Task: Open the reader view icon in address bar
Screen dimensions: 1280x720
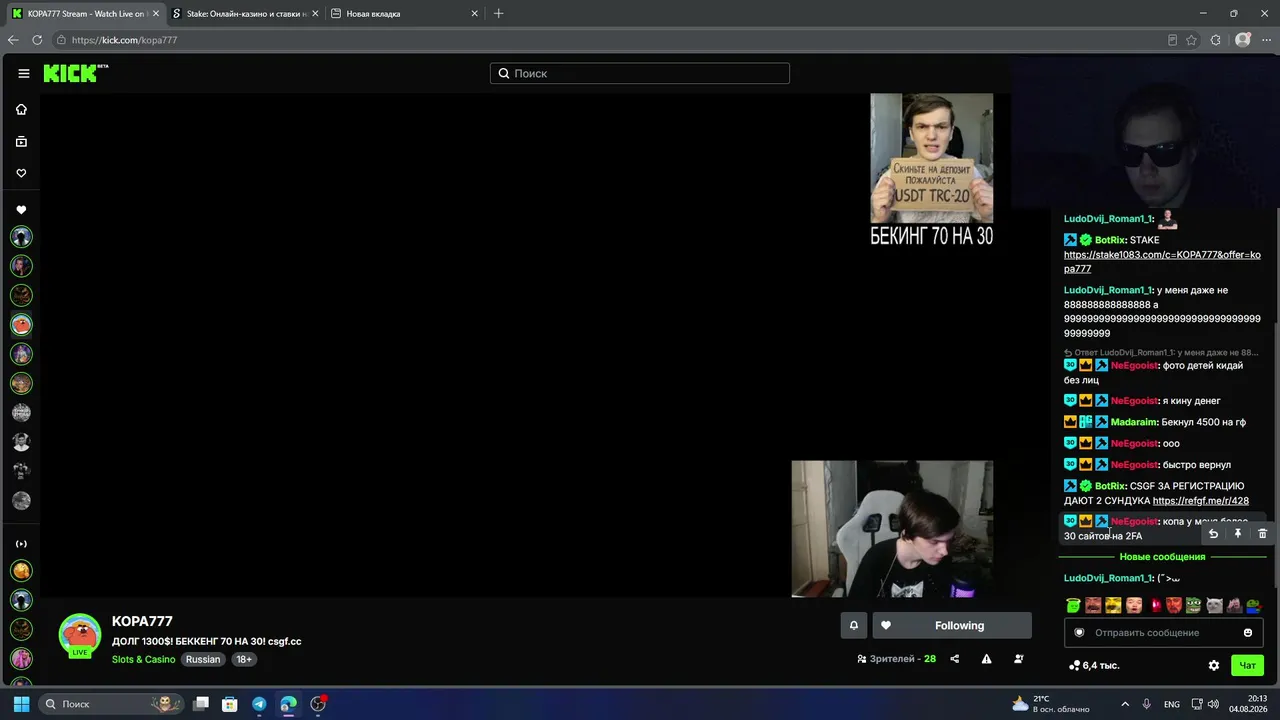Action: point(1173,40)
